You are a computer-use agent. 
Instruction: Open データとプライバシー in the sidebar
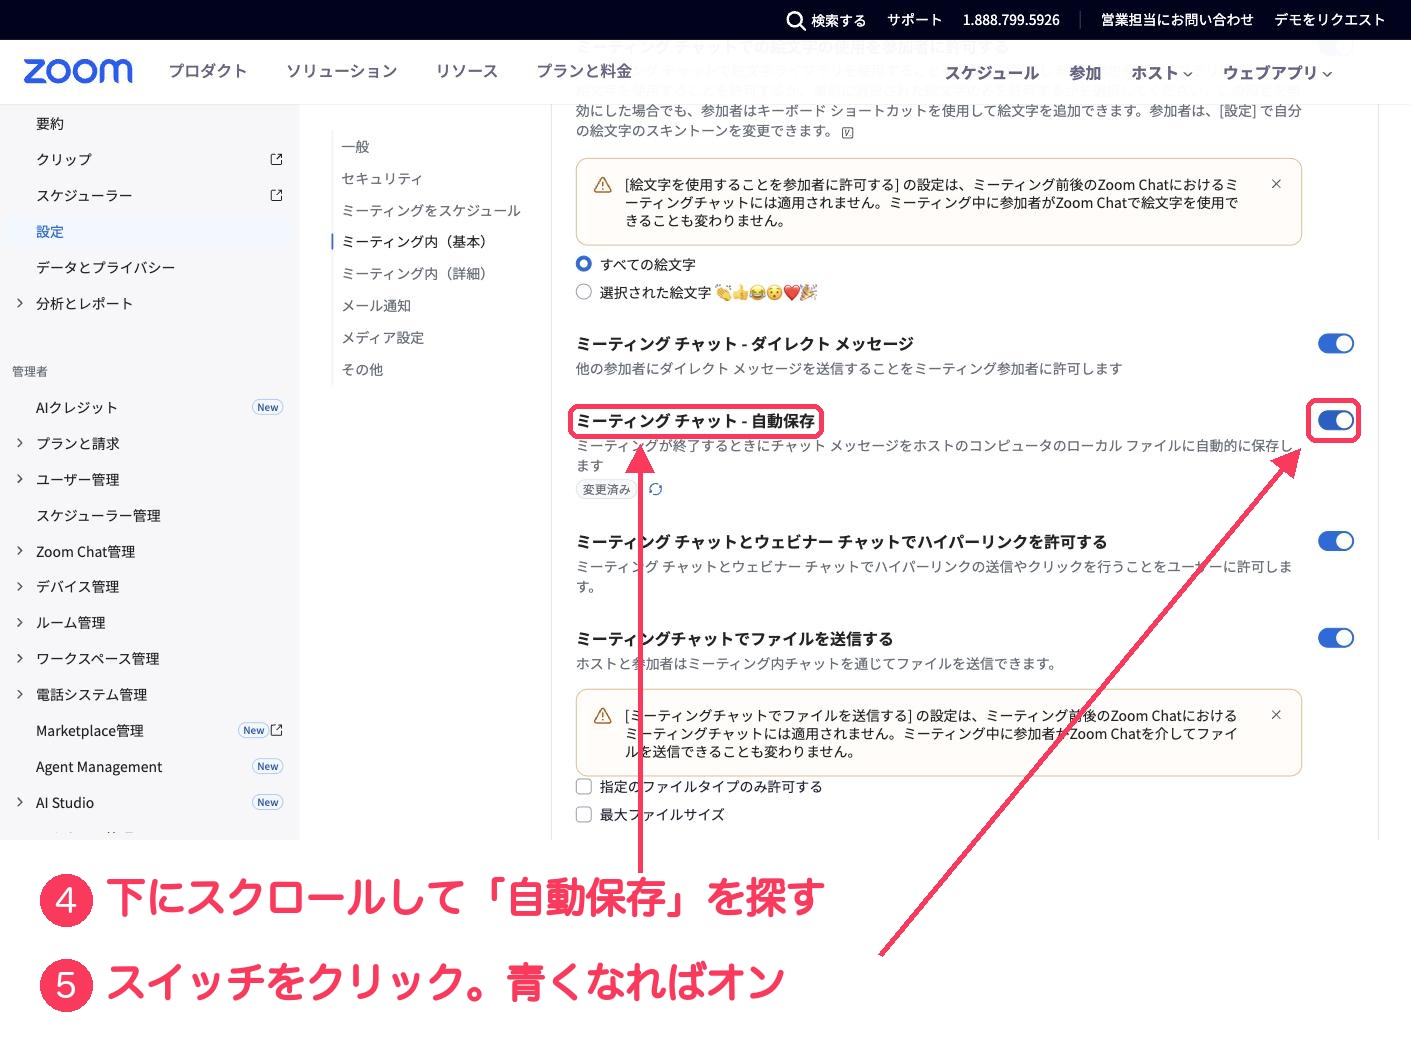point(105,267)
